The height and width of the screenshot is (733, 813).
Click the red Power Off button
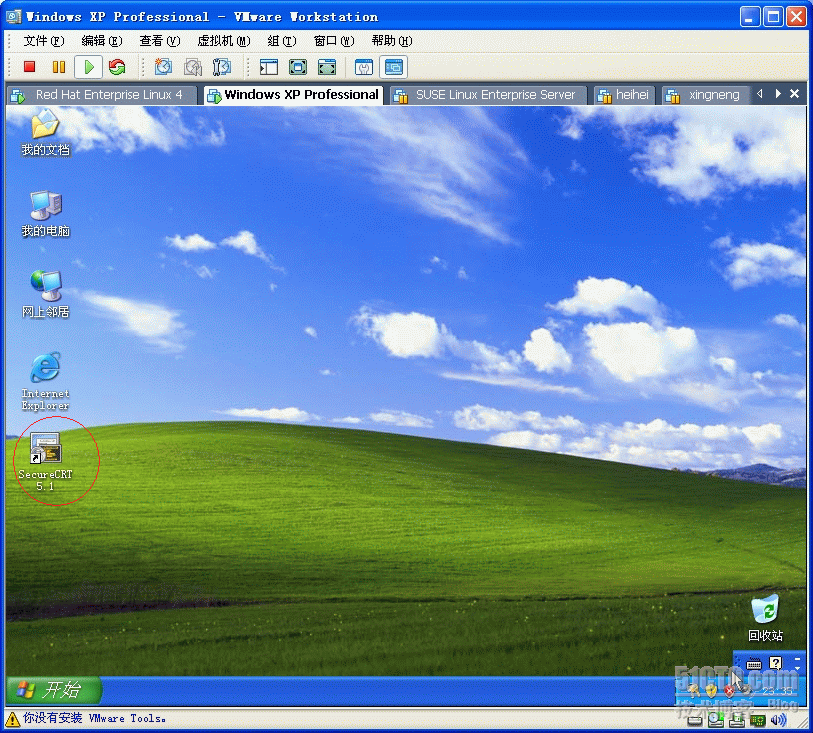(x=30, y=67)
